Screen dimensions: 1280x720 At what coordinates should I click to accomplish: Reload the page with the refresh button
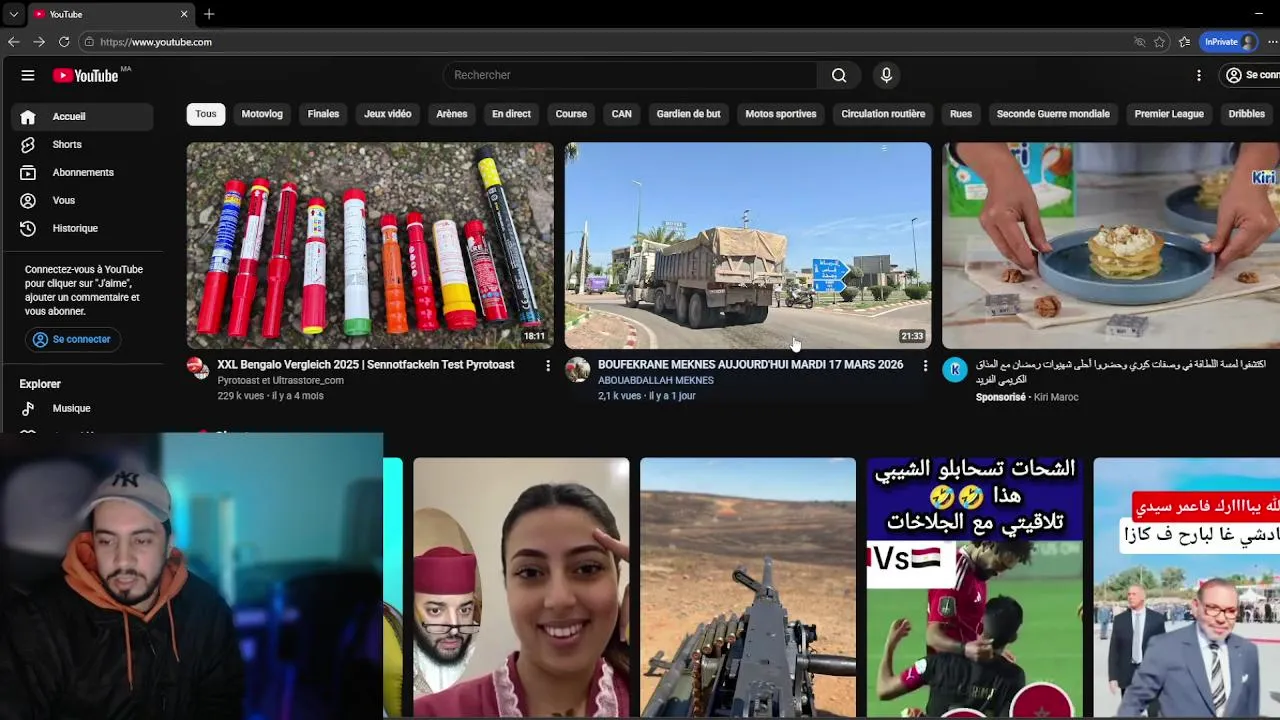[64, 42]
